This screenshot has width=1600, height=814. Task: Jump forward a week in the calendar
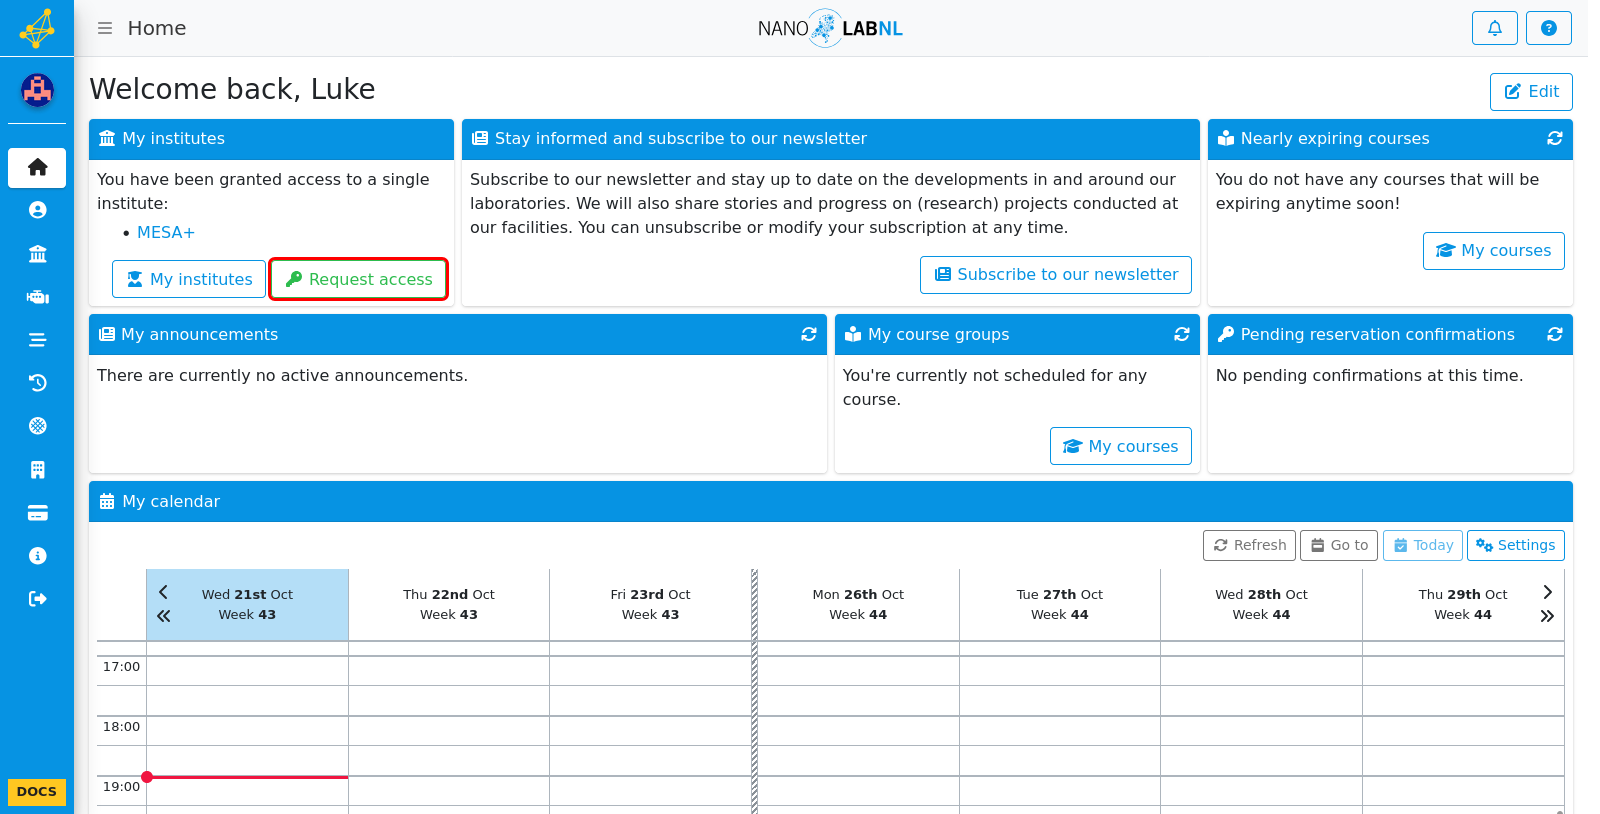[1547, 616]
